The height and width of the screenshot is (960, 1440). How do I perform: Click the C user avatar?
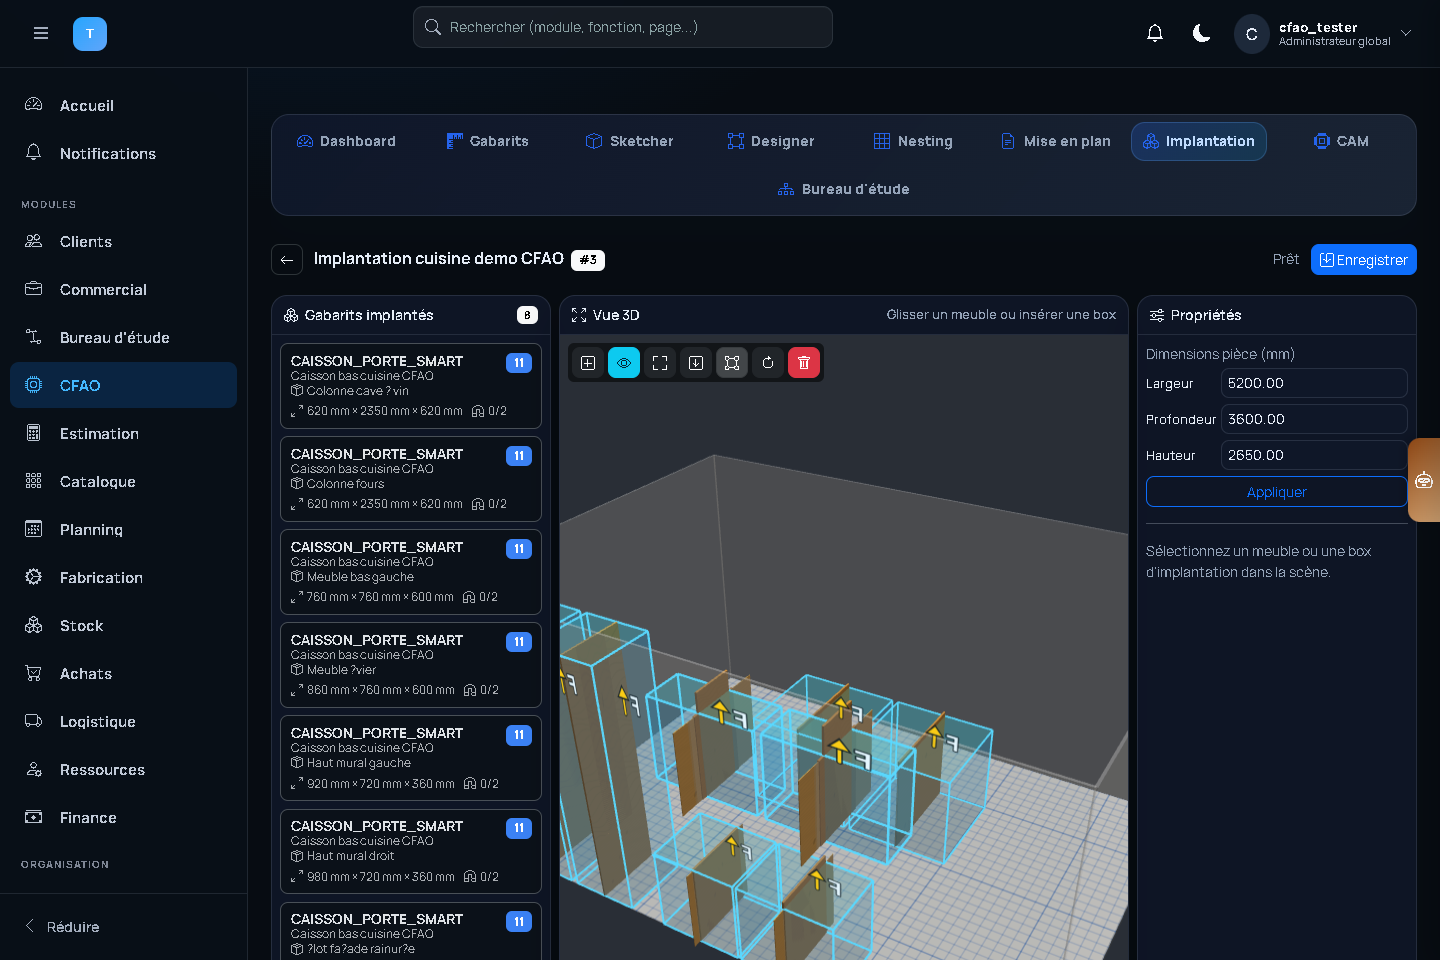[1252, 34]
